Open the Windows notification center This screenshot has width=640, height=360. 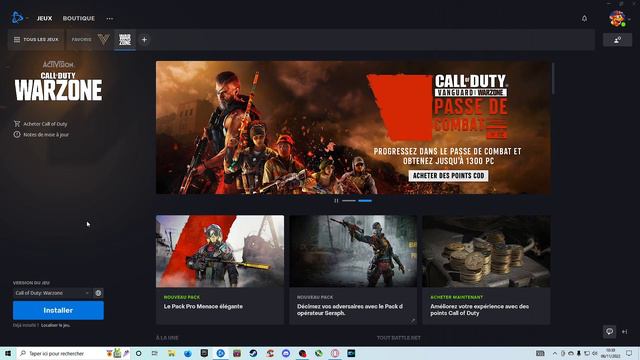tap(629, 353)
